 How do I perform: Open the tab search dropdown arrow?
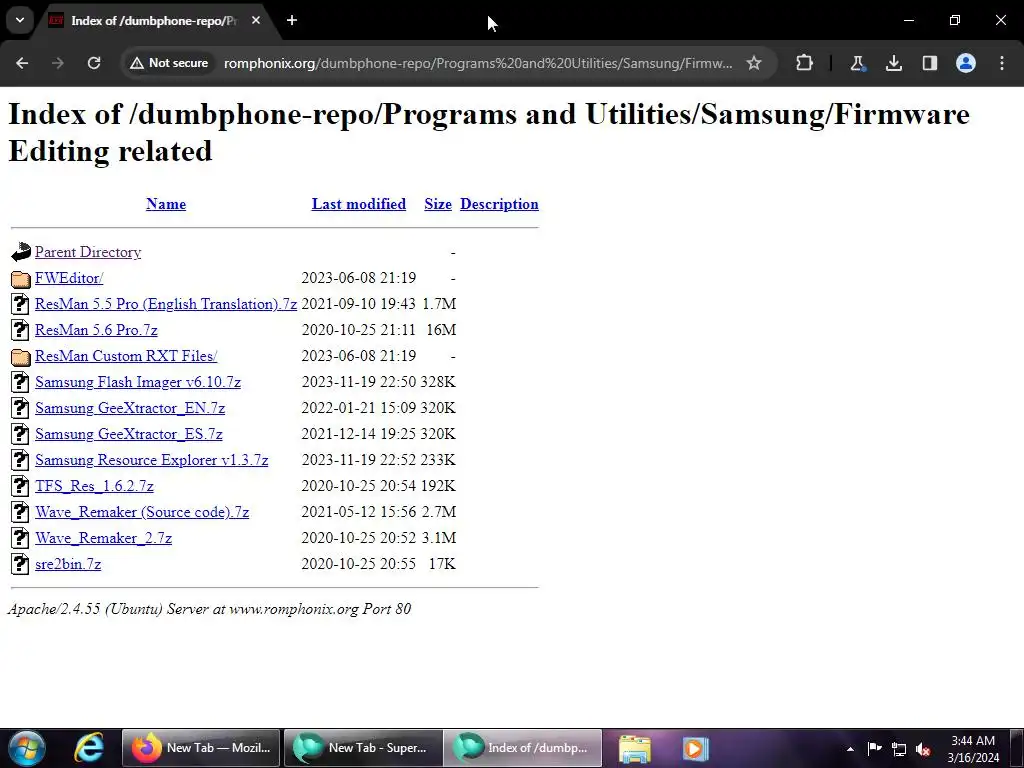[20, 20]
